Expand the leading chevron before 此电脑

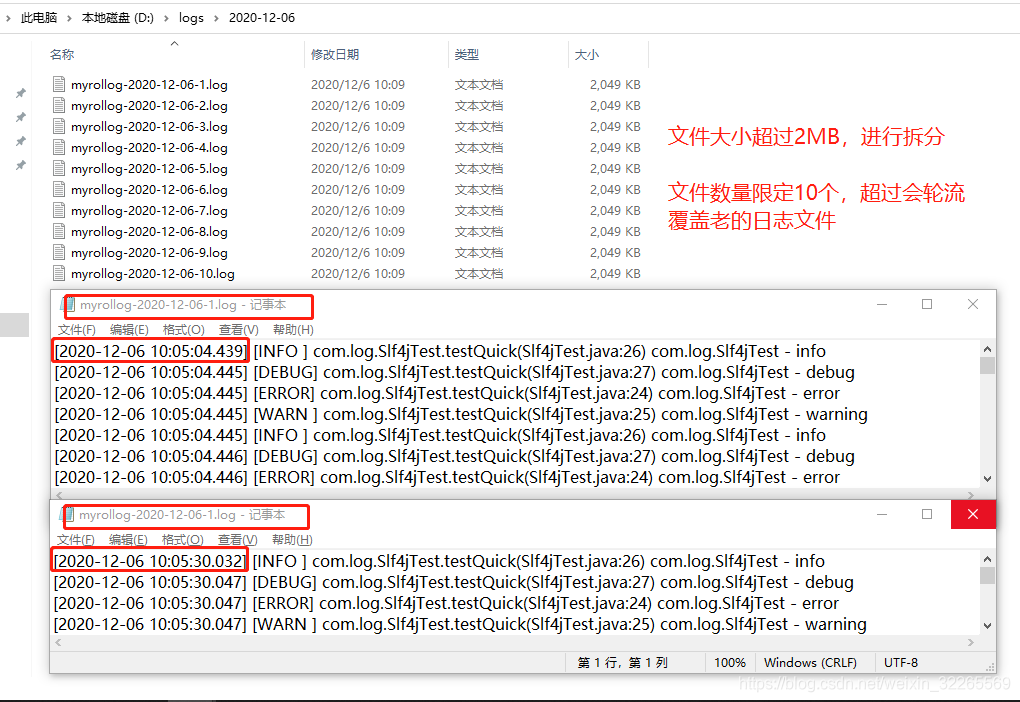pos(8,18)
